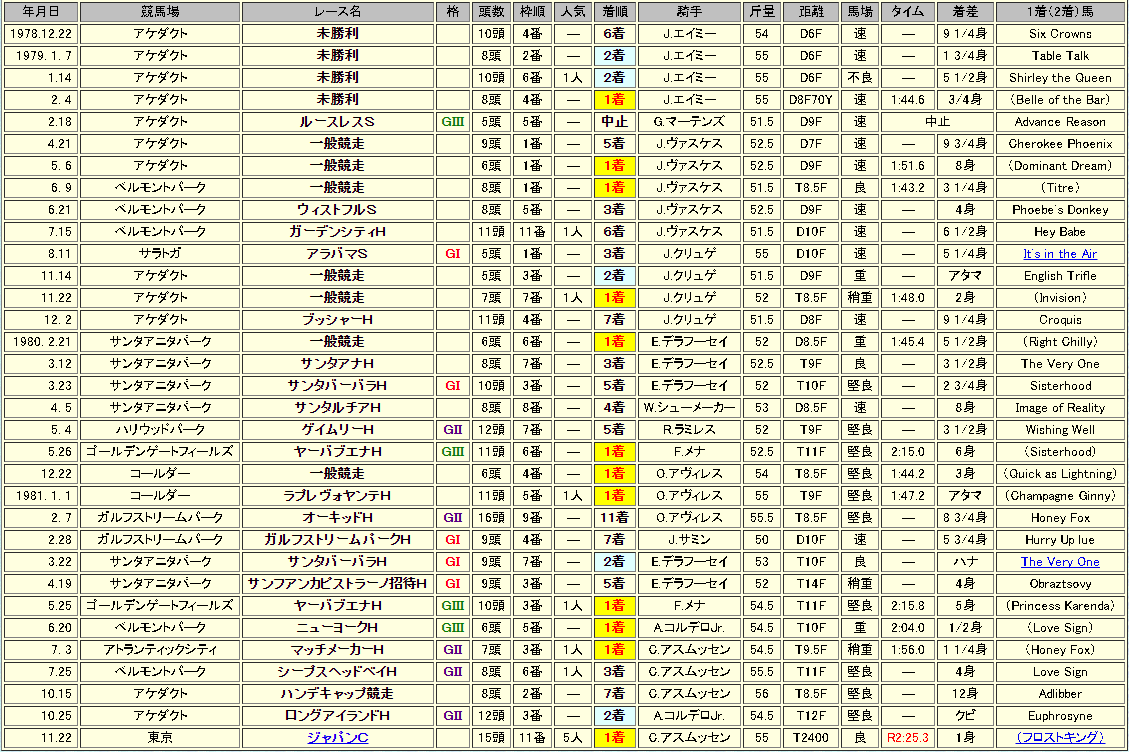Viewport: 1129px width, 752px height.
Task: Select the オーキッドH race name cell
Action: click(x=338, y=518)
